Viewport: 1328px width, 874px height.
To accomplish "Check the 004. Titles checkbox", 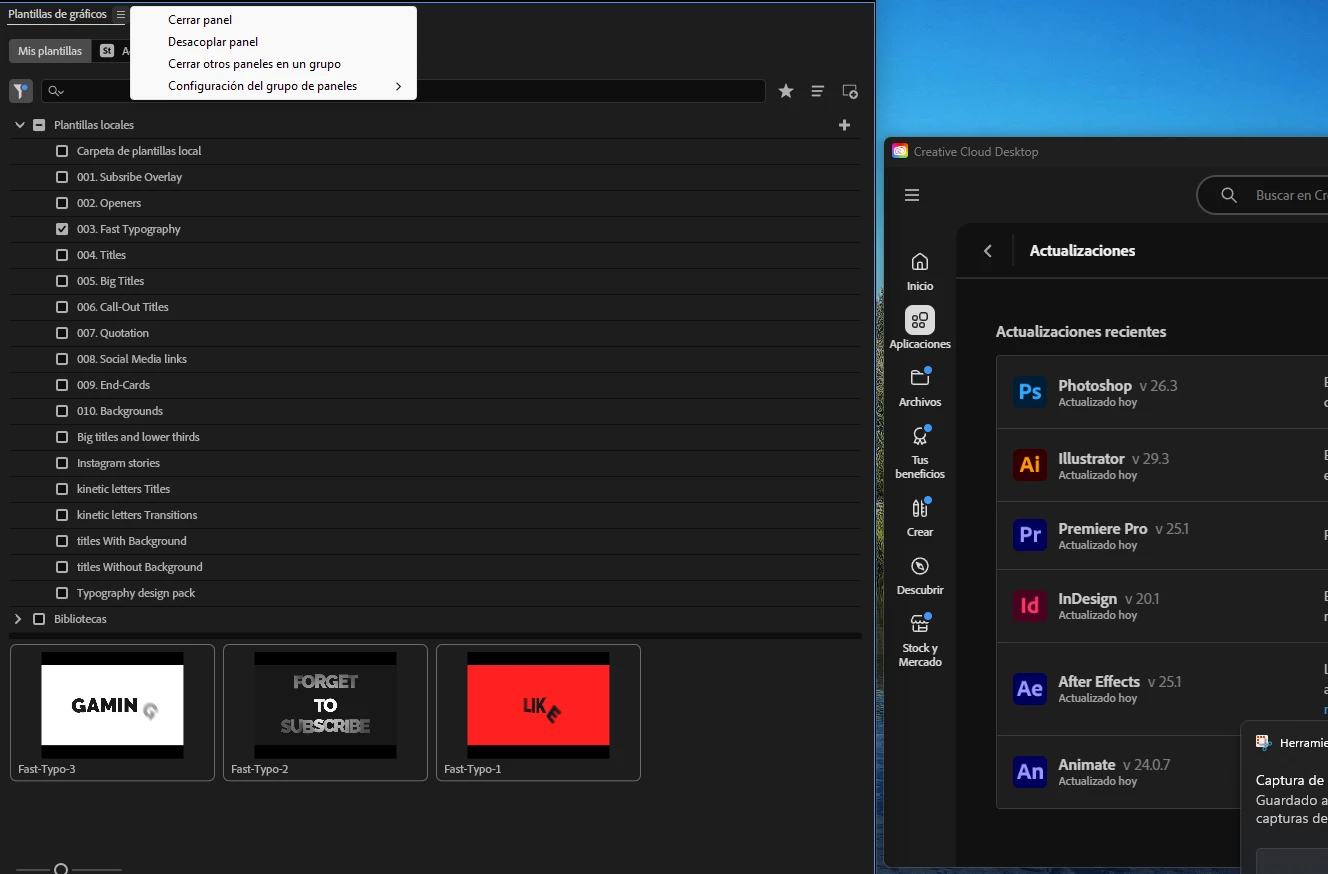I will point(62,255).
